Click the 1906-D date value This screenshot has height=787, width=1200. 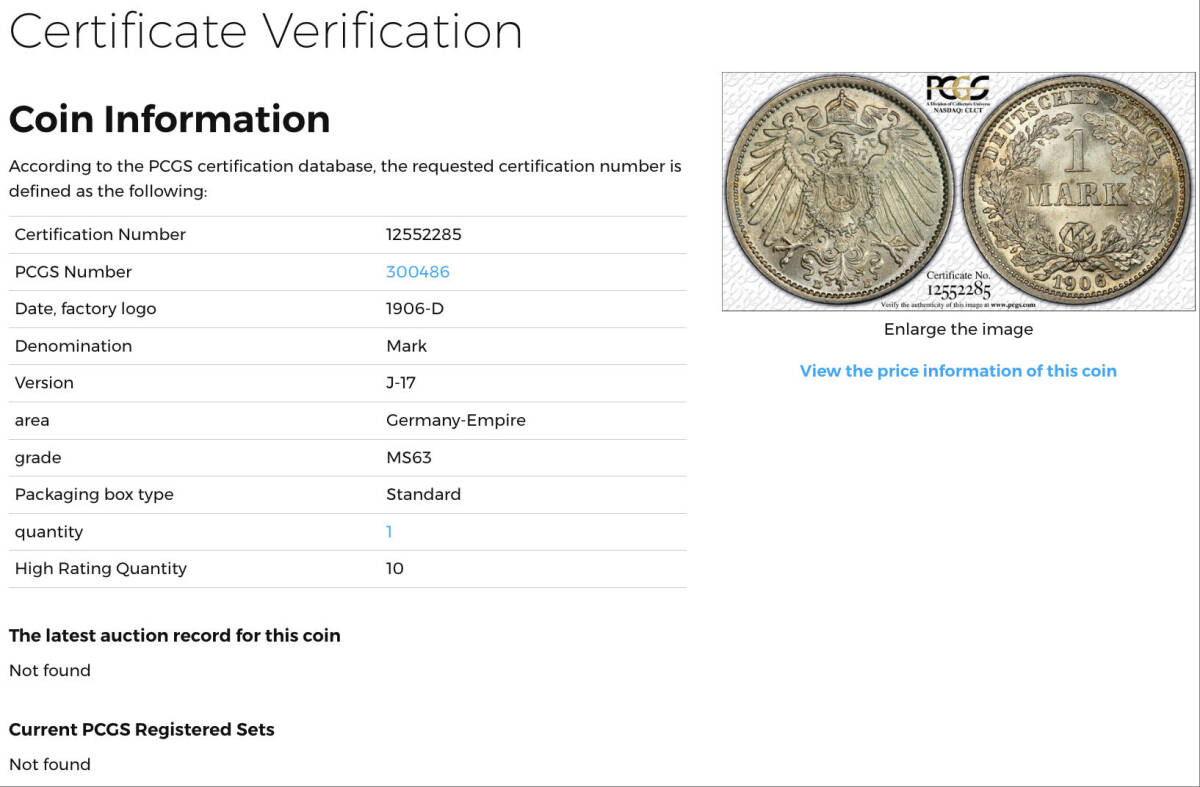coord(414,309)
